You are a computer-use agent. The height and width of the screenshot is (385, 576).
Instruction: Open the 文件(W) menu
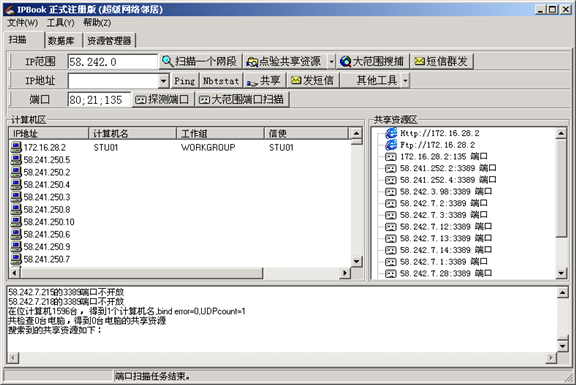[22, 23]
